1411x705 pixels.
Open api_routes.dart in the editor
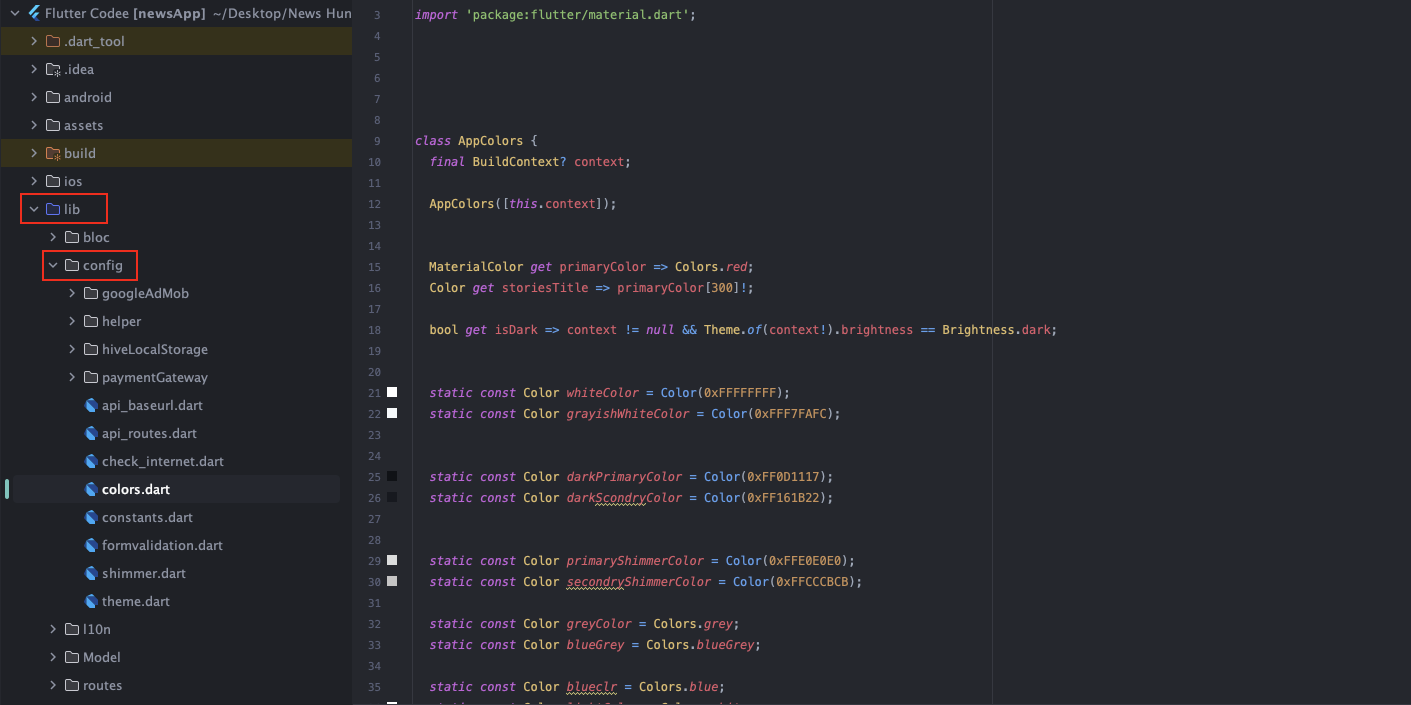point(149,434)
